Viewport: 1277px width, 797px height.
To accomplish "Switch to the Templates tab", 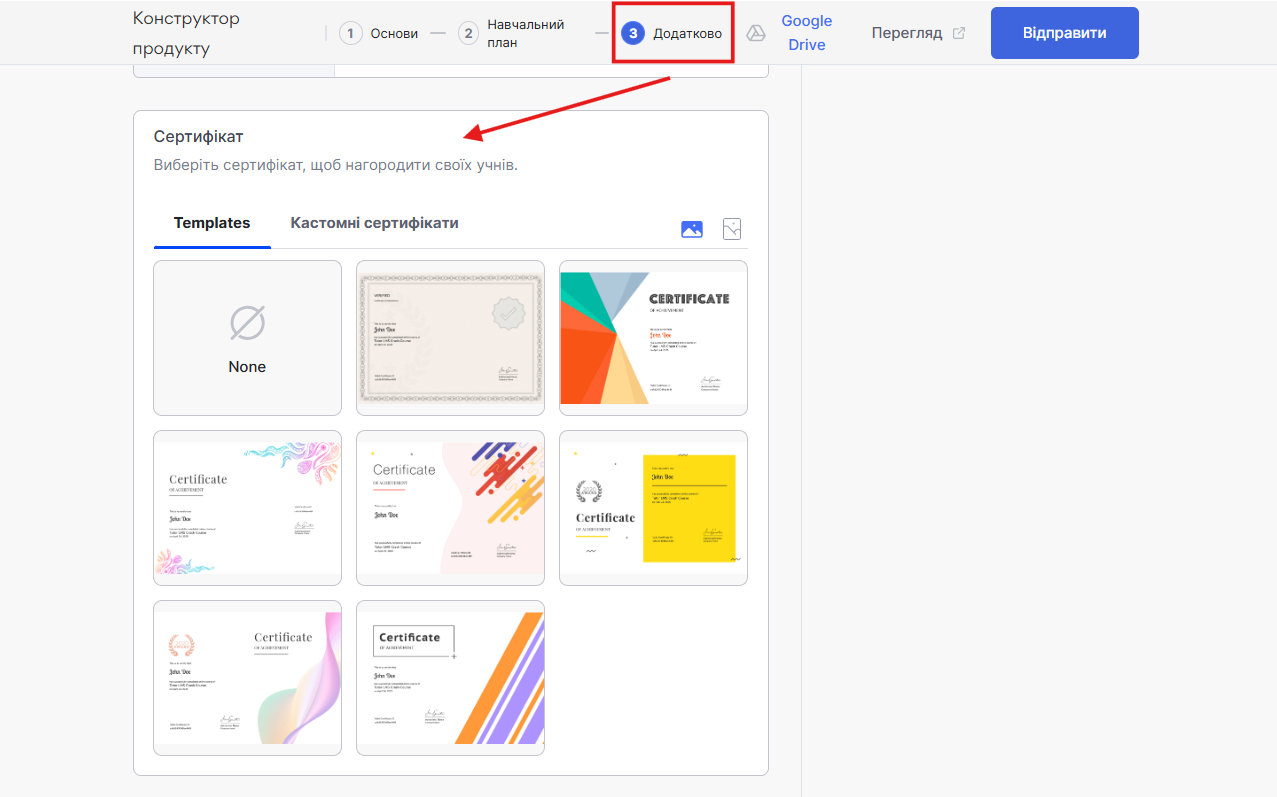I will (212, 223).
